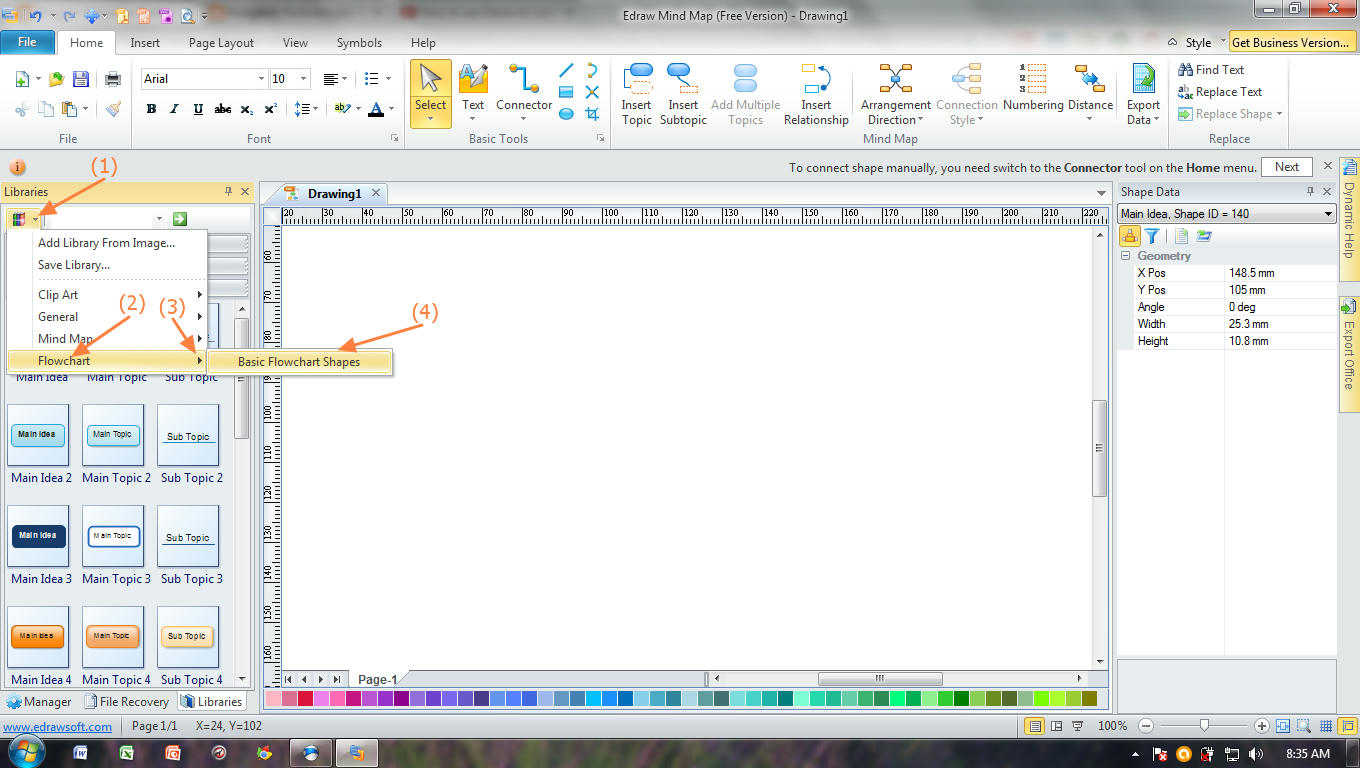Toggle Strikethrough formatting

pos(223,109)
